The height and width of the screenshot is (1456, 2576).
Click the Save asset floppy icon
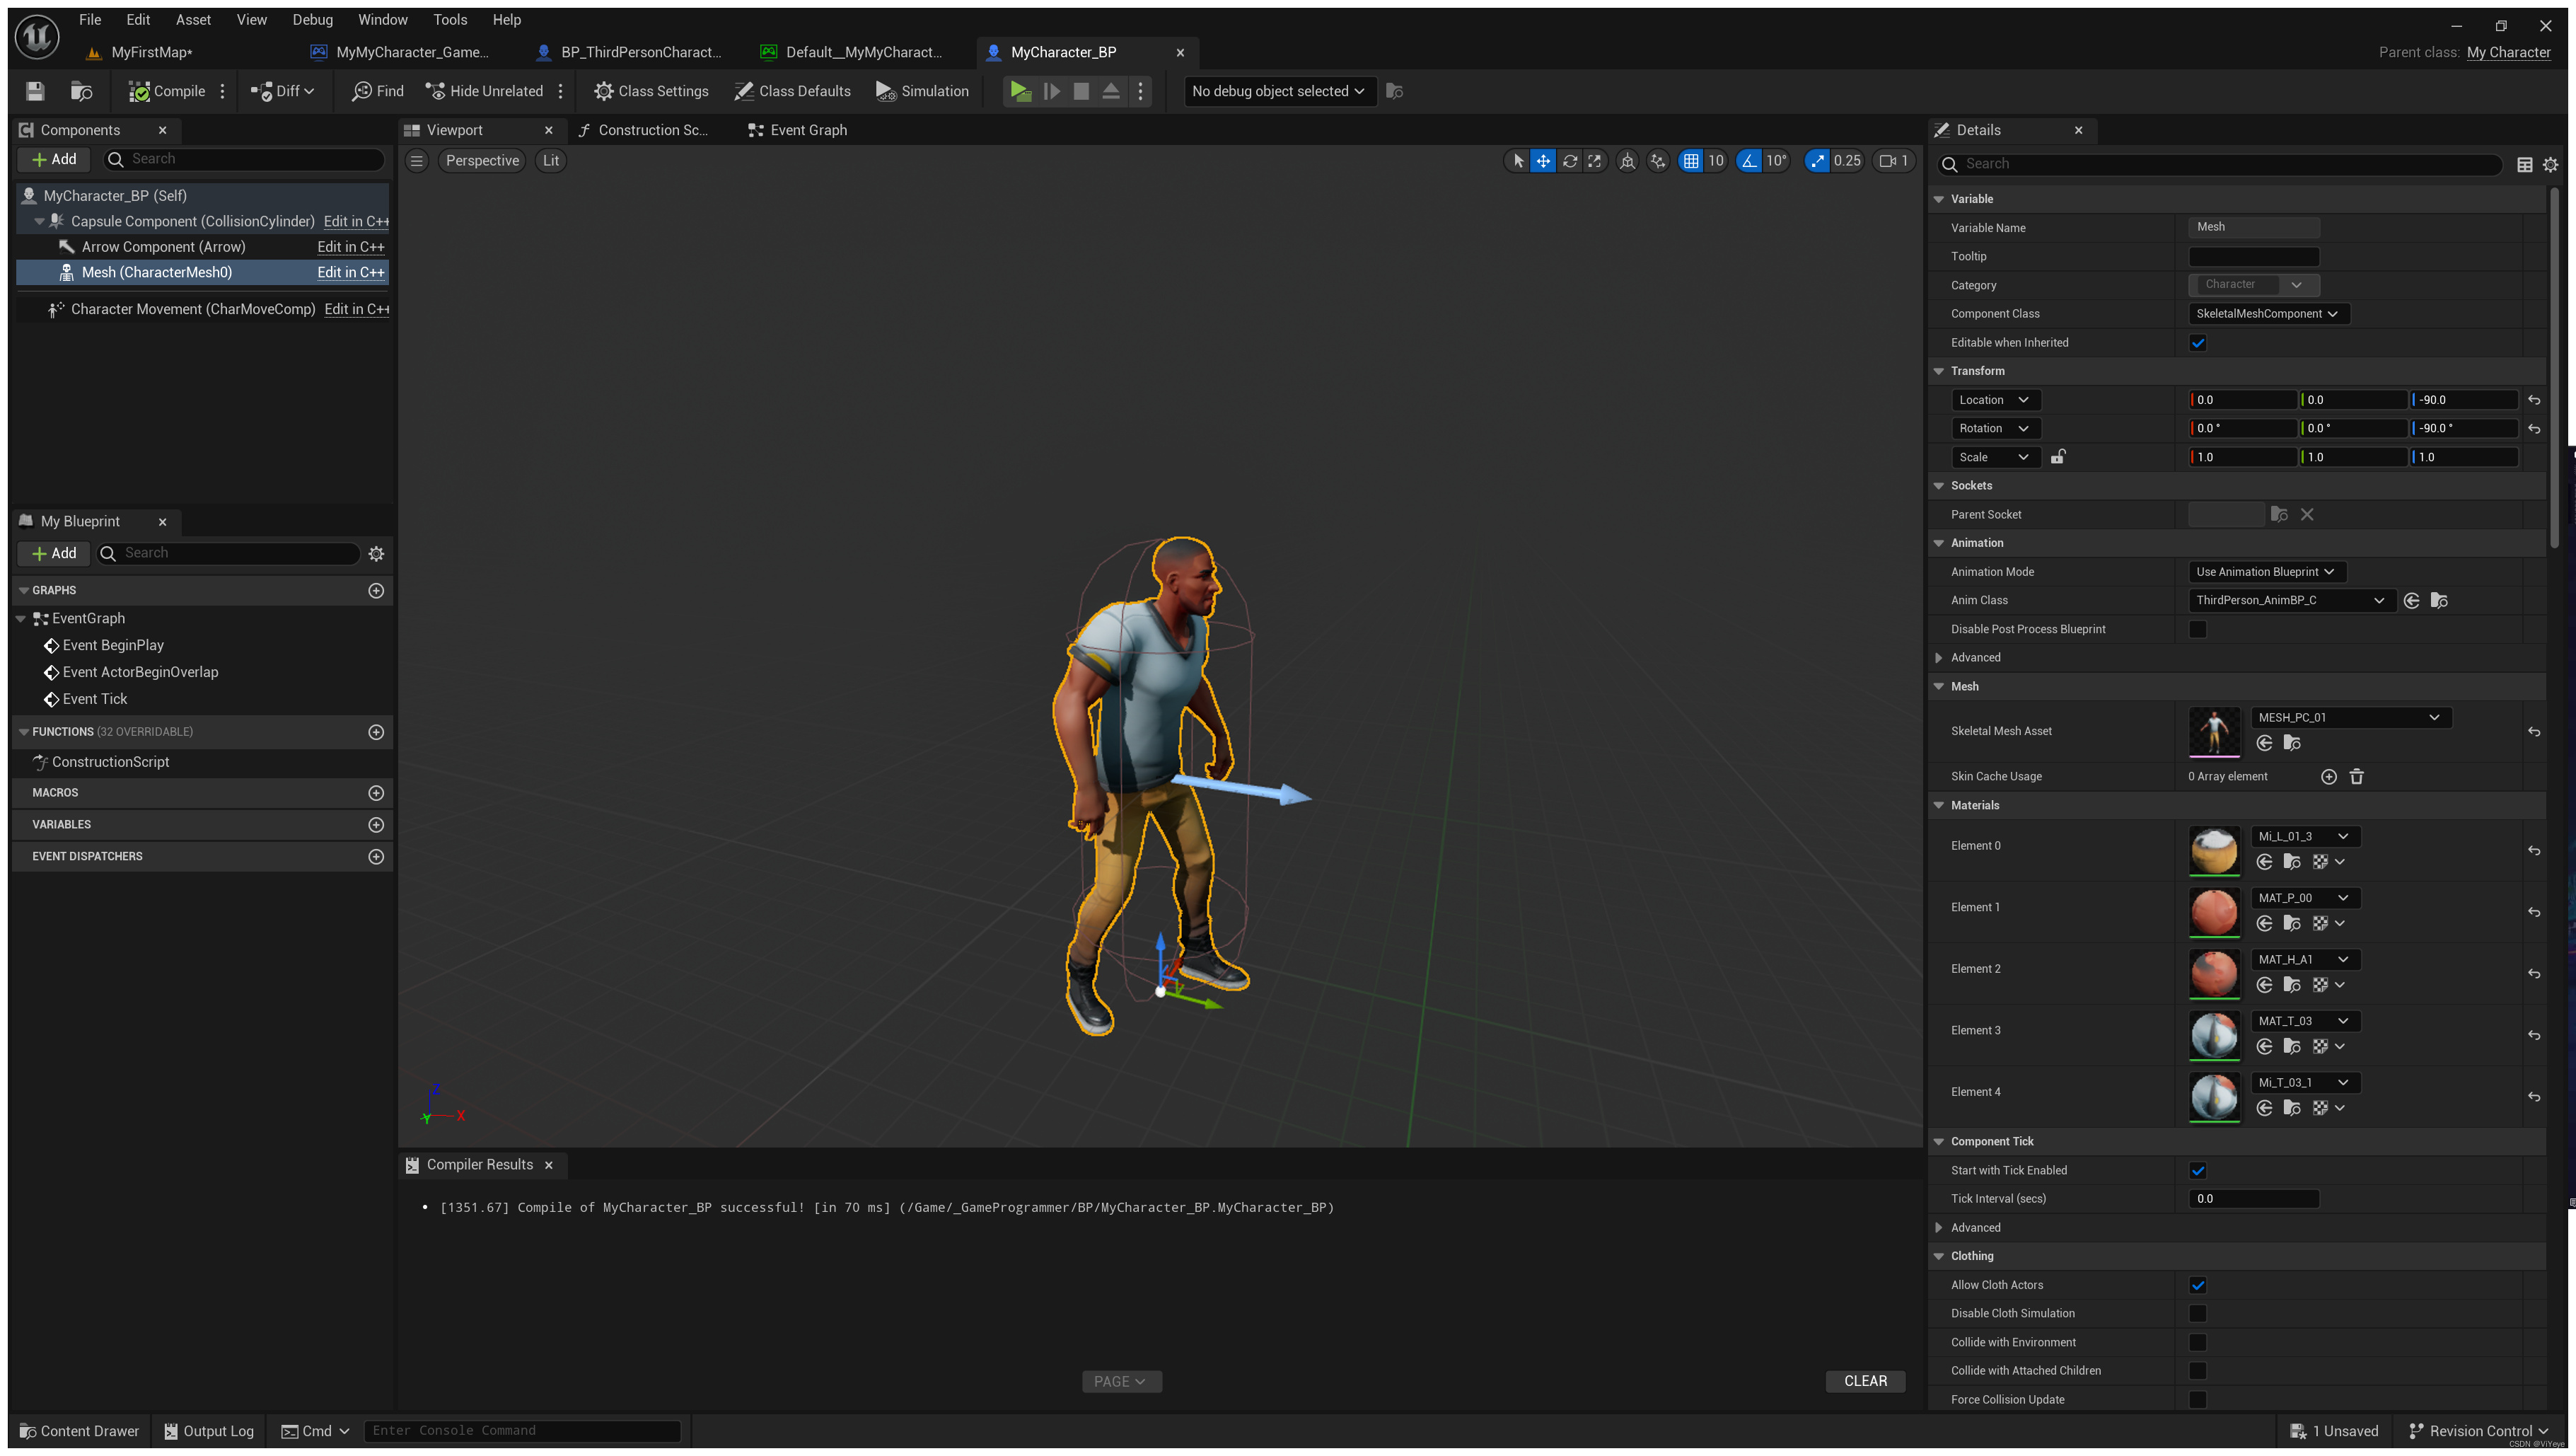point(35,91)
